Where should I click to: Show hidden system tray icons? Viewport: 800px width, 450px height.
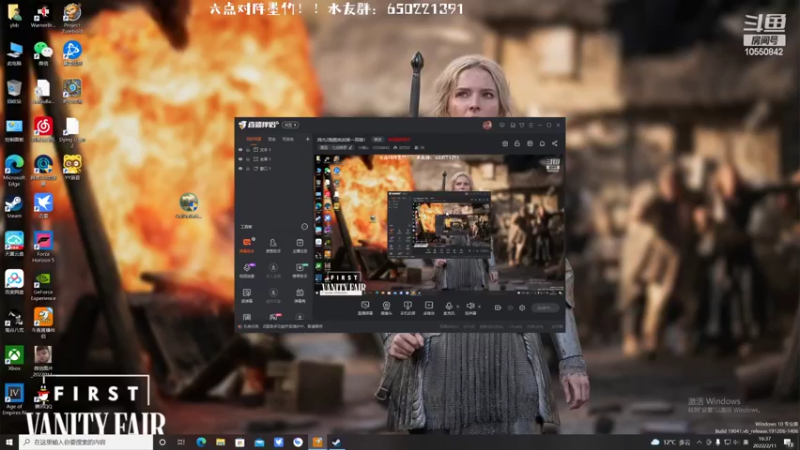coord(699,442)
